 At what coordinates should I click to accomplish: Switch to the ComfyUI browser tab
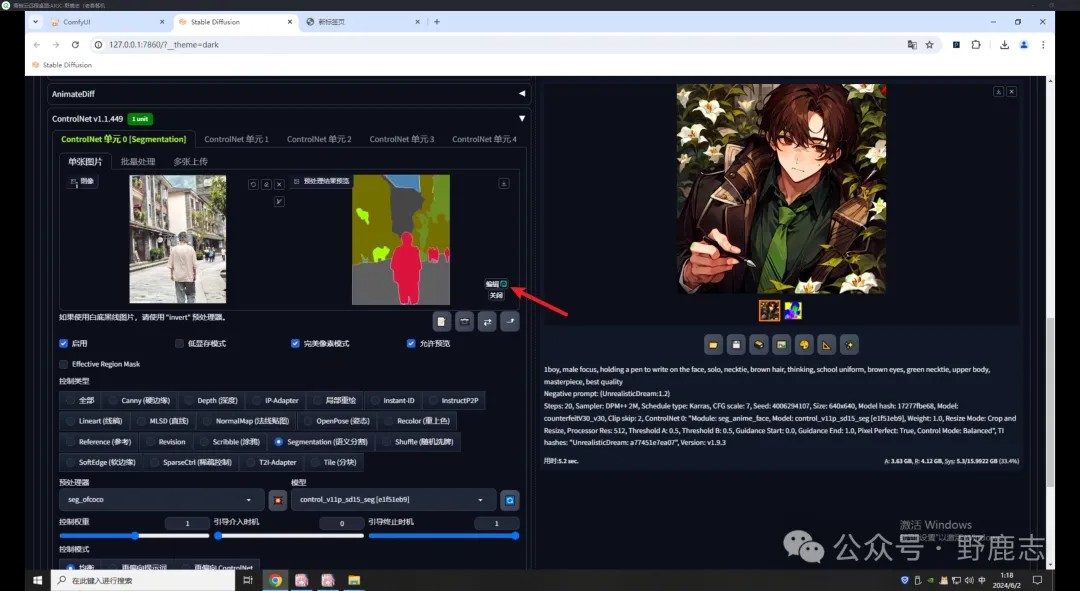107,22
